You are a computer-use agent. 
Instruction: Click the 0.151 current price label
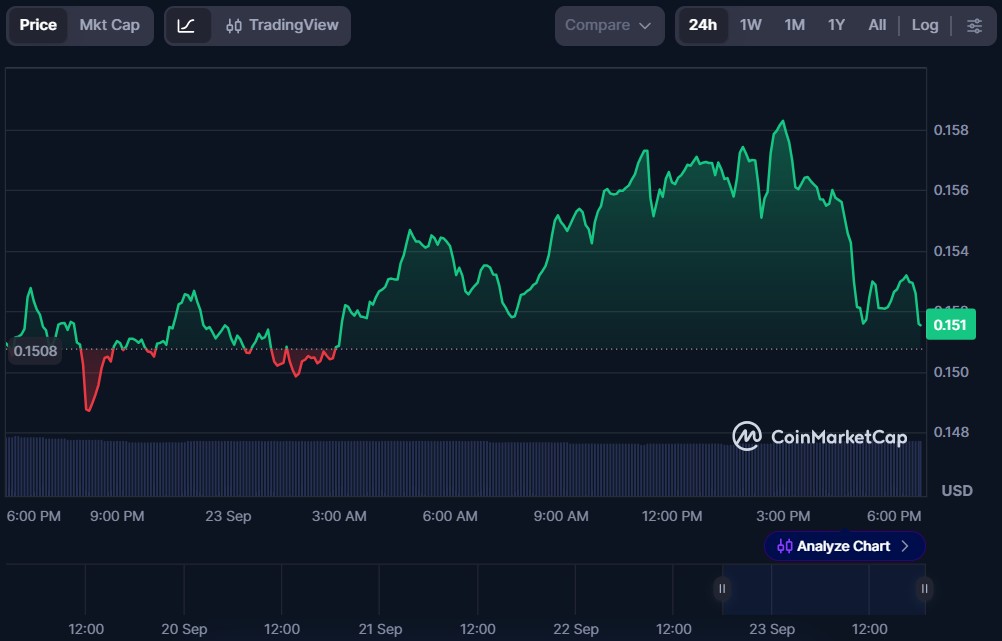point(950,325)
